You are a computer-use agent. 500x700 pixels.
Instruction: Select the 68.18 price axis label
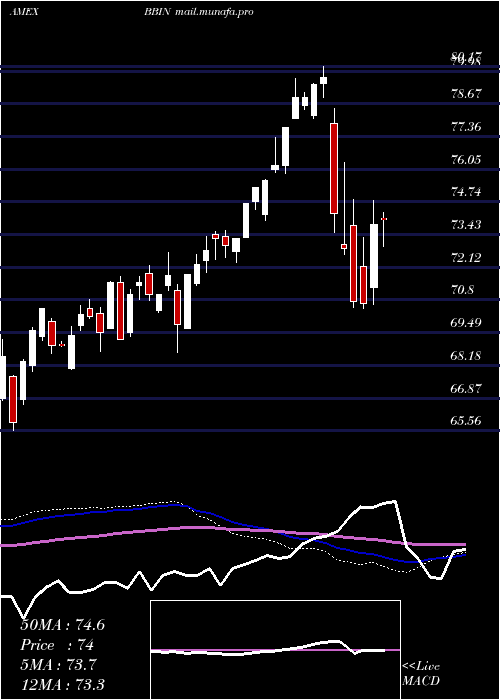467,356
